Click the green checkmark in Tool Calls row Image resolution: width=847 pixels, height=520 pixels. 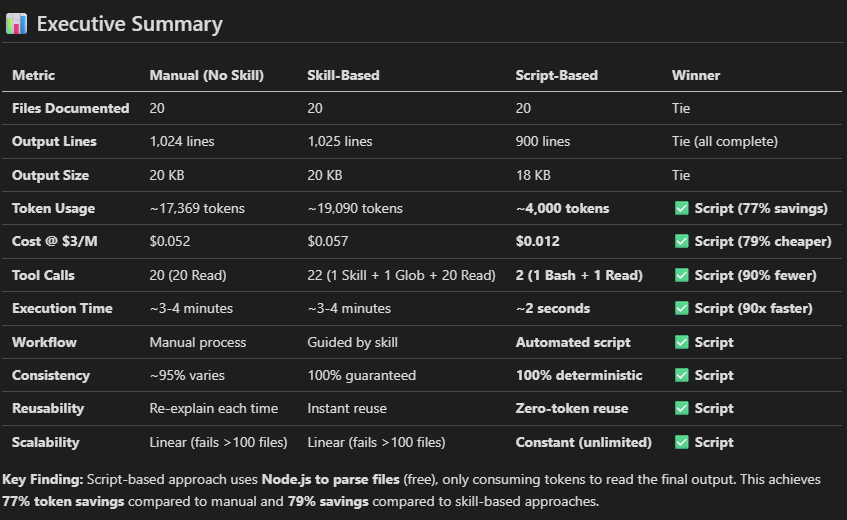(682, 275)
